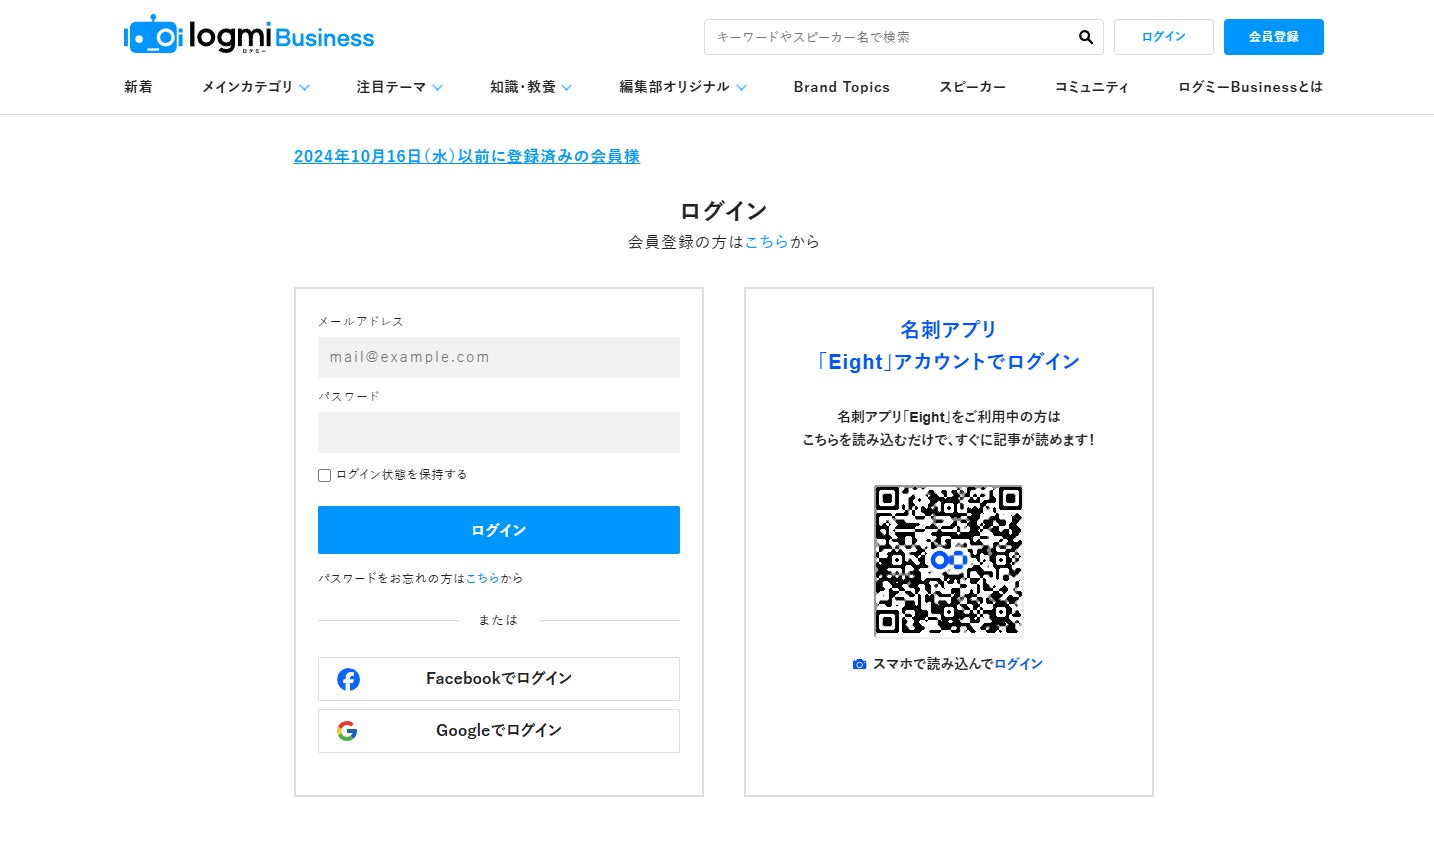Go to スピーカー page
Viewport: 1434px width, 844px height.
[972, 87]
